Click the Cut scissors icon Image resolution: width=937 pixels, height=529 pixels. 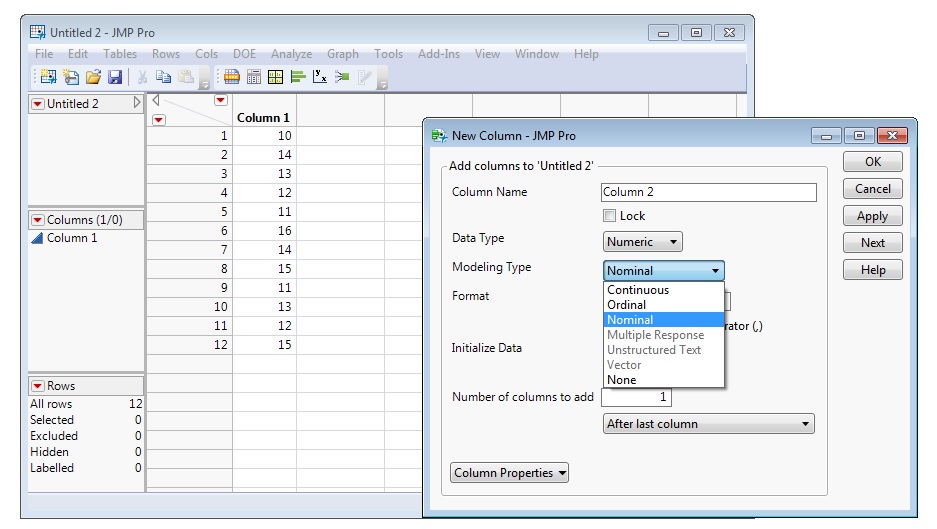tap(142, 77)
